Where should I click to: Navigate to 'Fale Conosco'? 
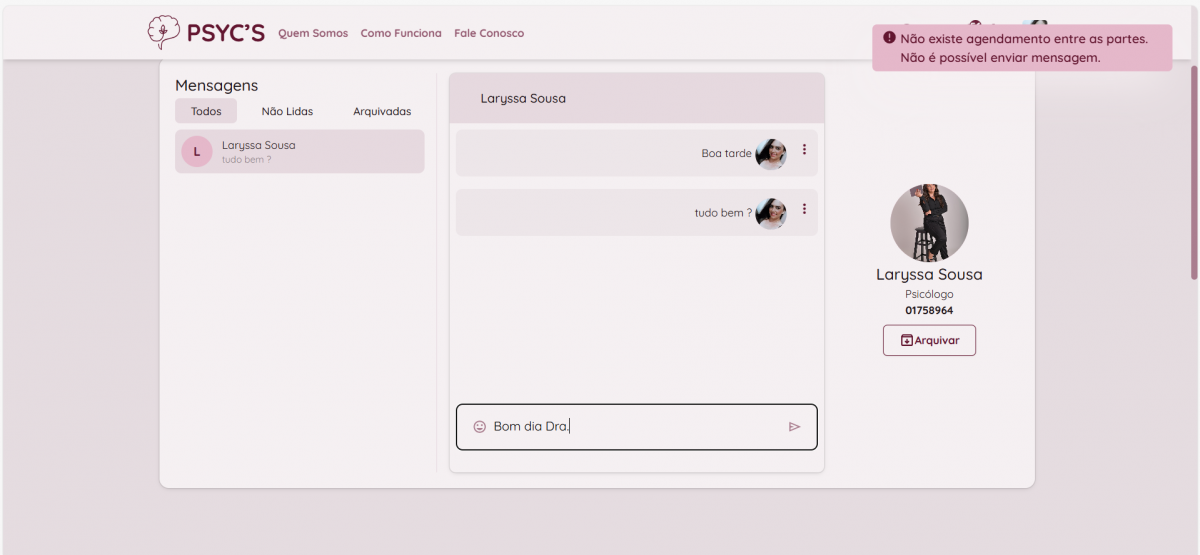pyautogui.click(x=489, y=33)
